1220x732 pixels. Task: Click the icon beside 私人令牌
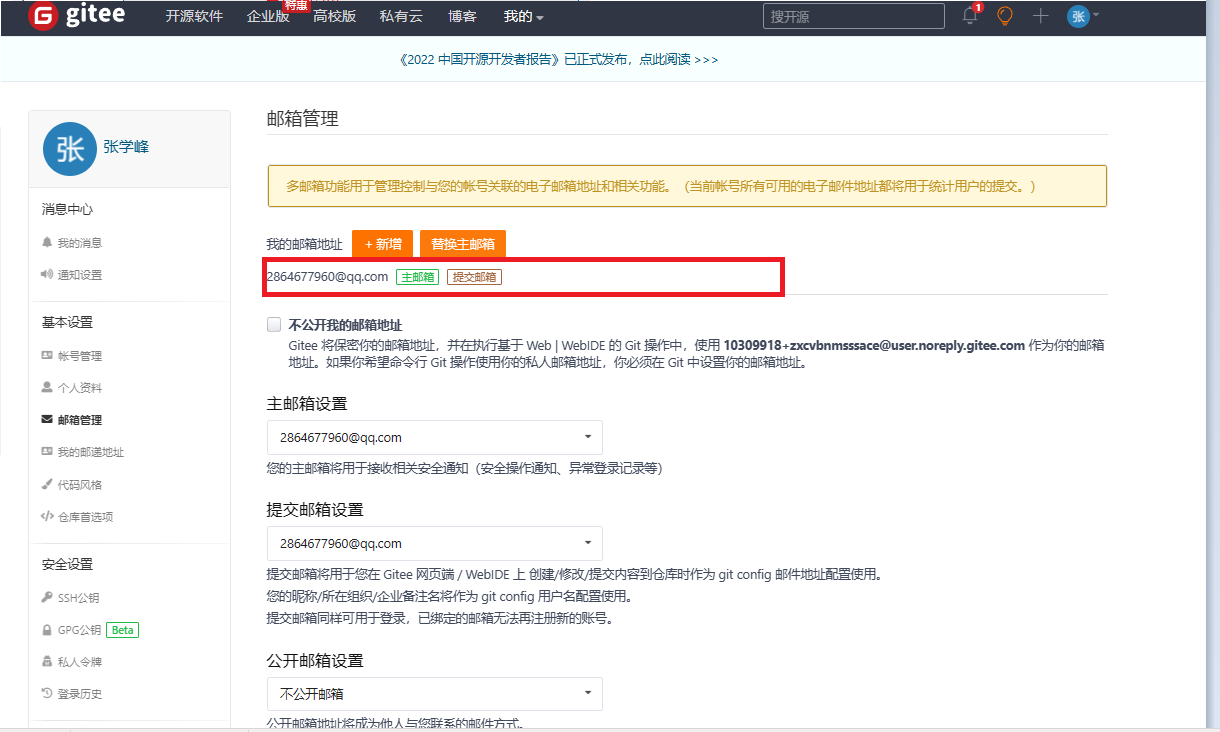pyautogui.click(x=47, y=662)
